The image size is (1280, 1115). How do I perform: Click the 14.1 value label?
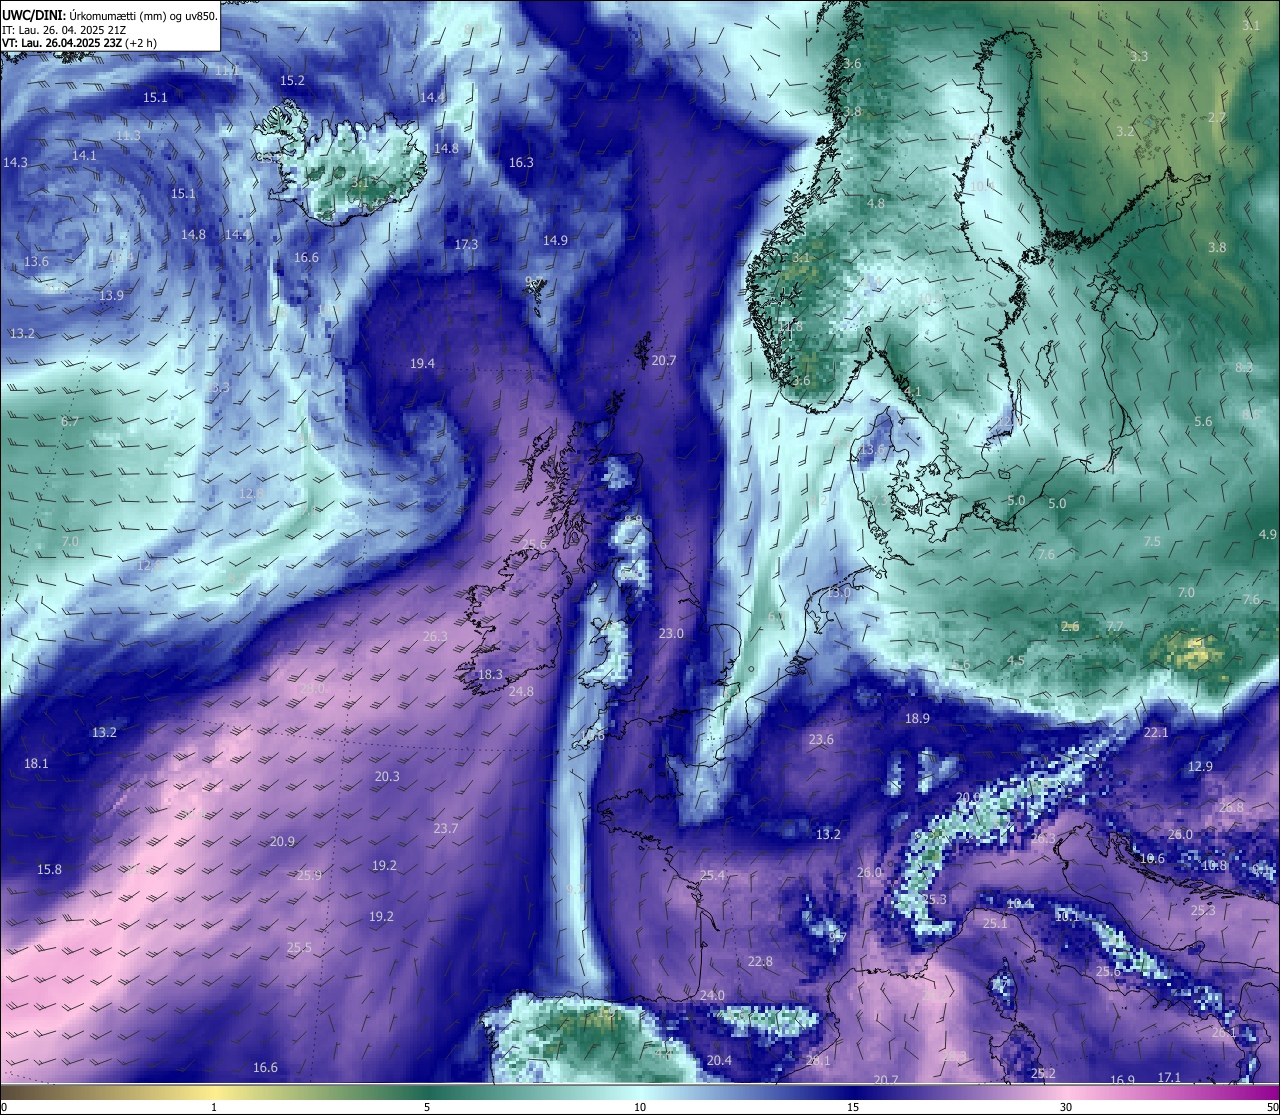(x=84, y=155)
